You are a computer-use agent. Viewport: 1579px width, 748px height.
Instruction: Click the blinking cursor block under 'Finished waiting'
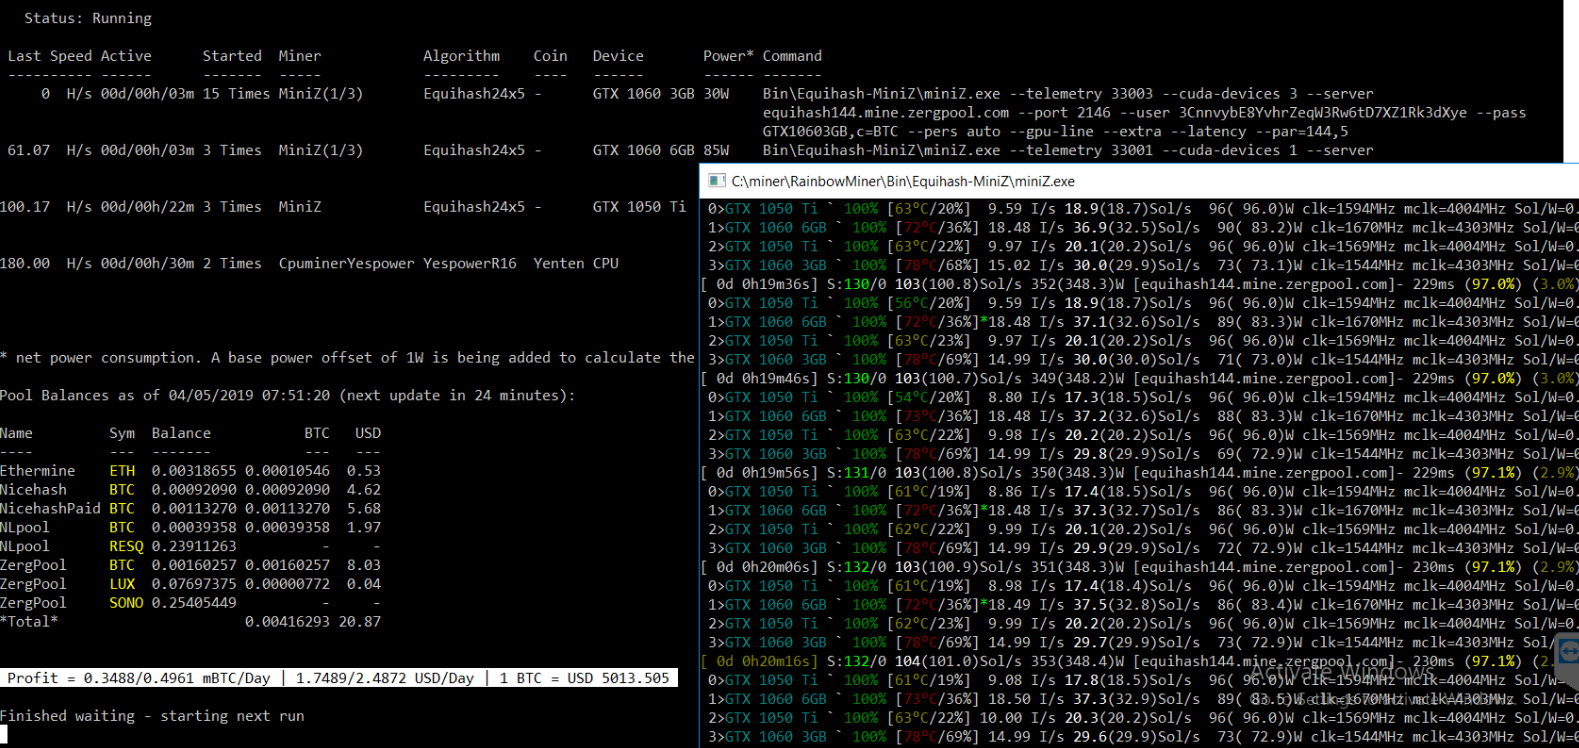pos(4,735)
